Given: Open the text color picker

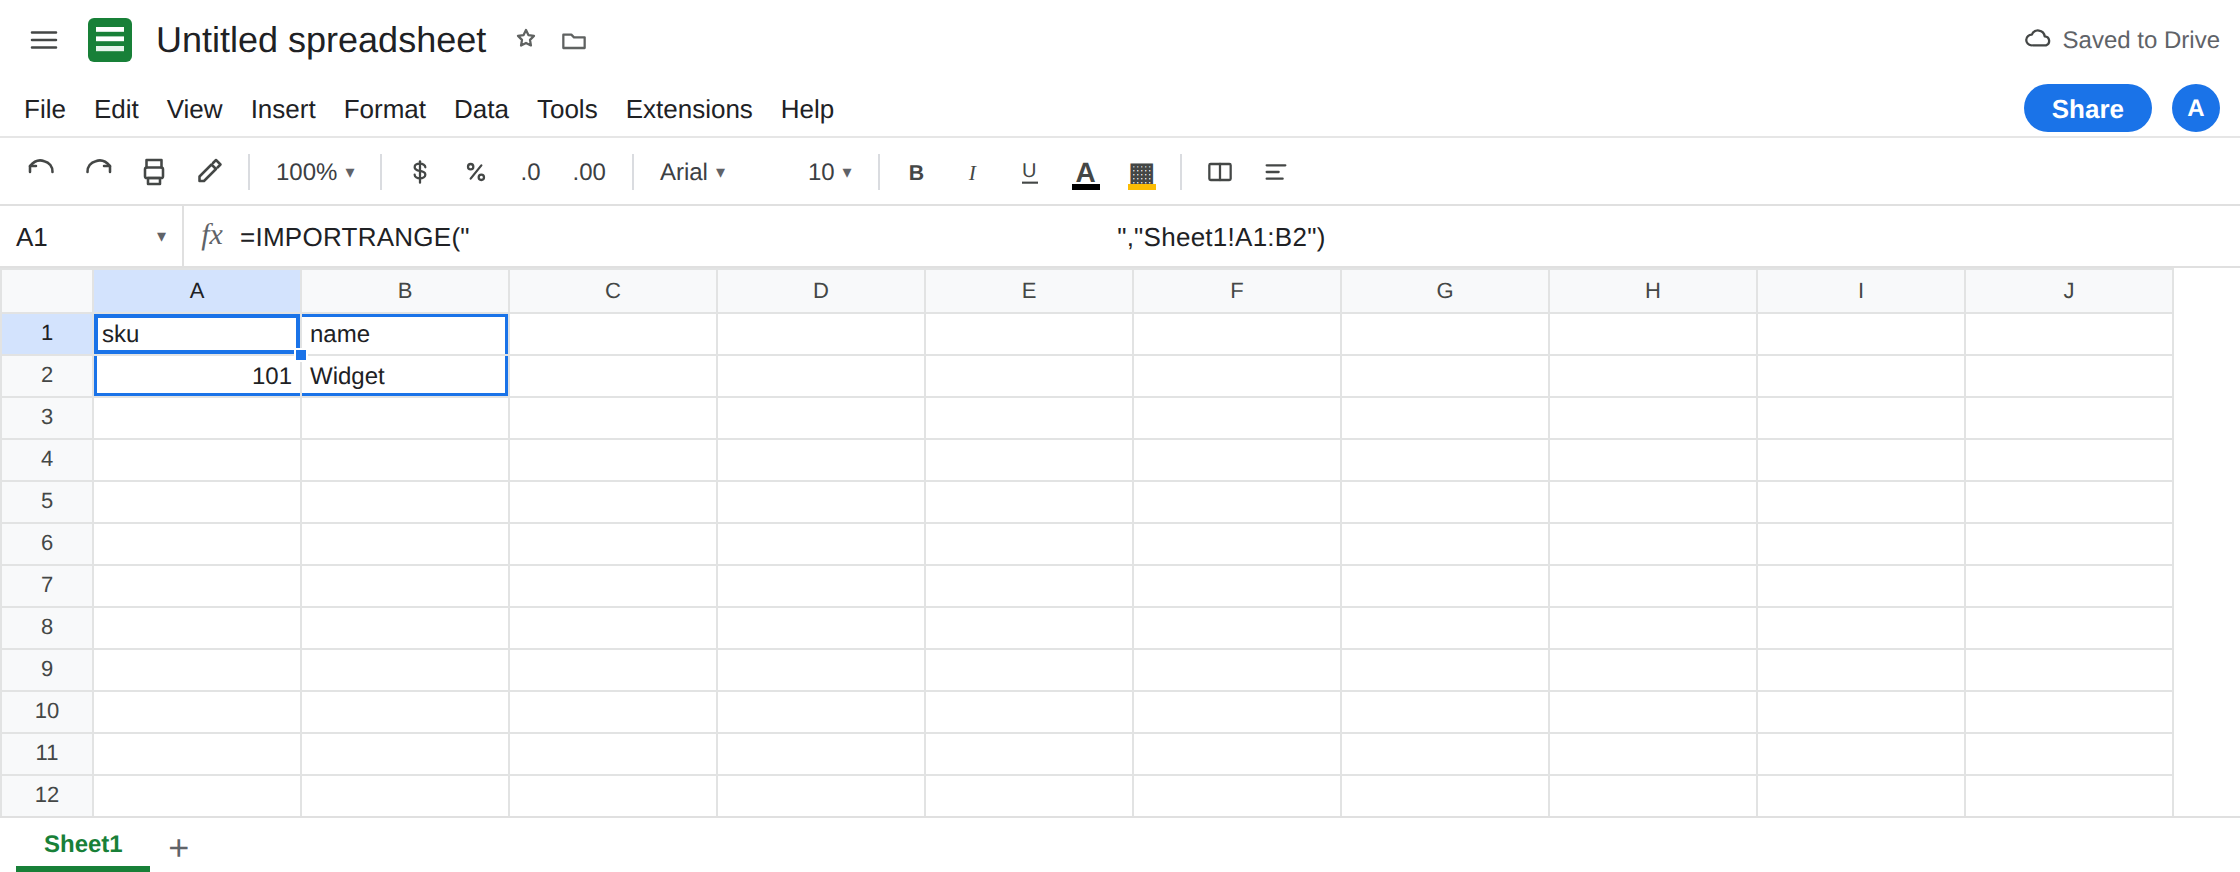Looking at the screenshot, I should (x=1086, y=173).
